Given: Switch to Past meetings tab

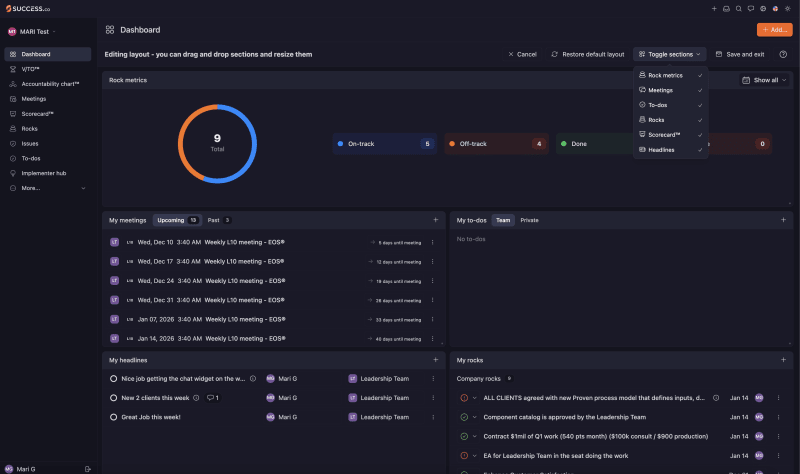Looking at the screenshot, I should 219,220.
